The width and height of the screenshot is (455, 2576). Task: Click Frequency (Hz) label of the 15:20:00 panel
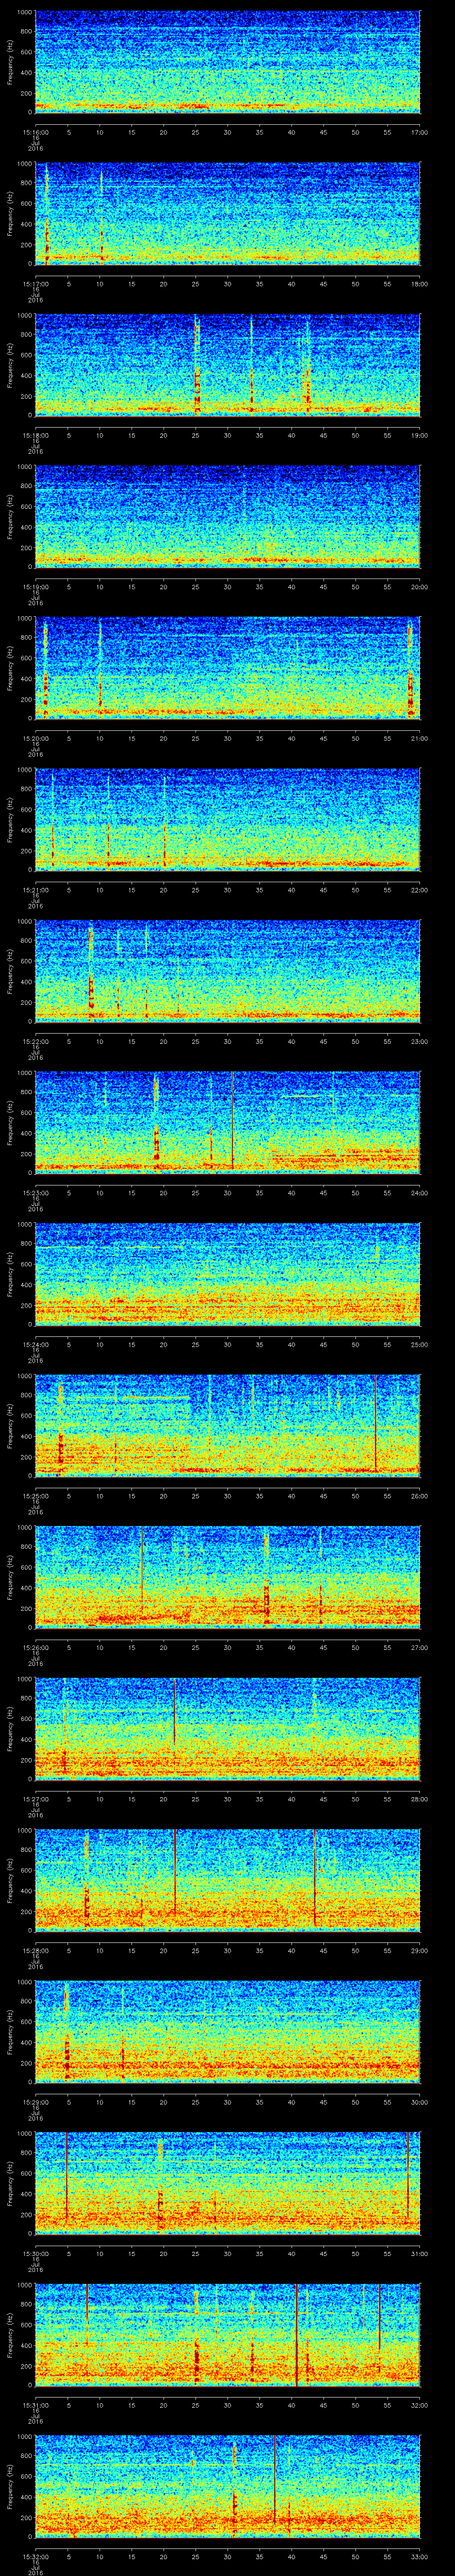click(10, 668)
